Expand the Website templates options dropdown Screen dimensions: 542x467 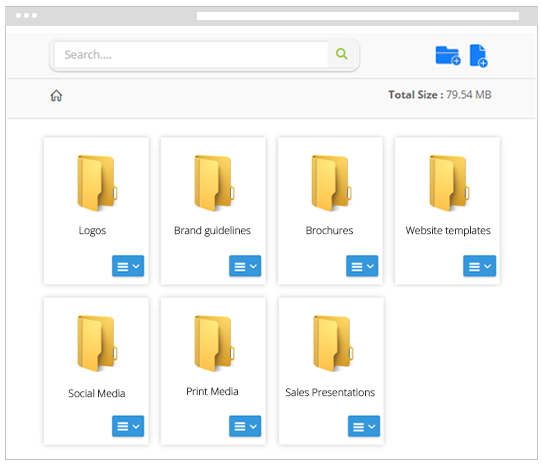click(479, 266)
